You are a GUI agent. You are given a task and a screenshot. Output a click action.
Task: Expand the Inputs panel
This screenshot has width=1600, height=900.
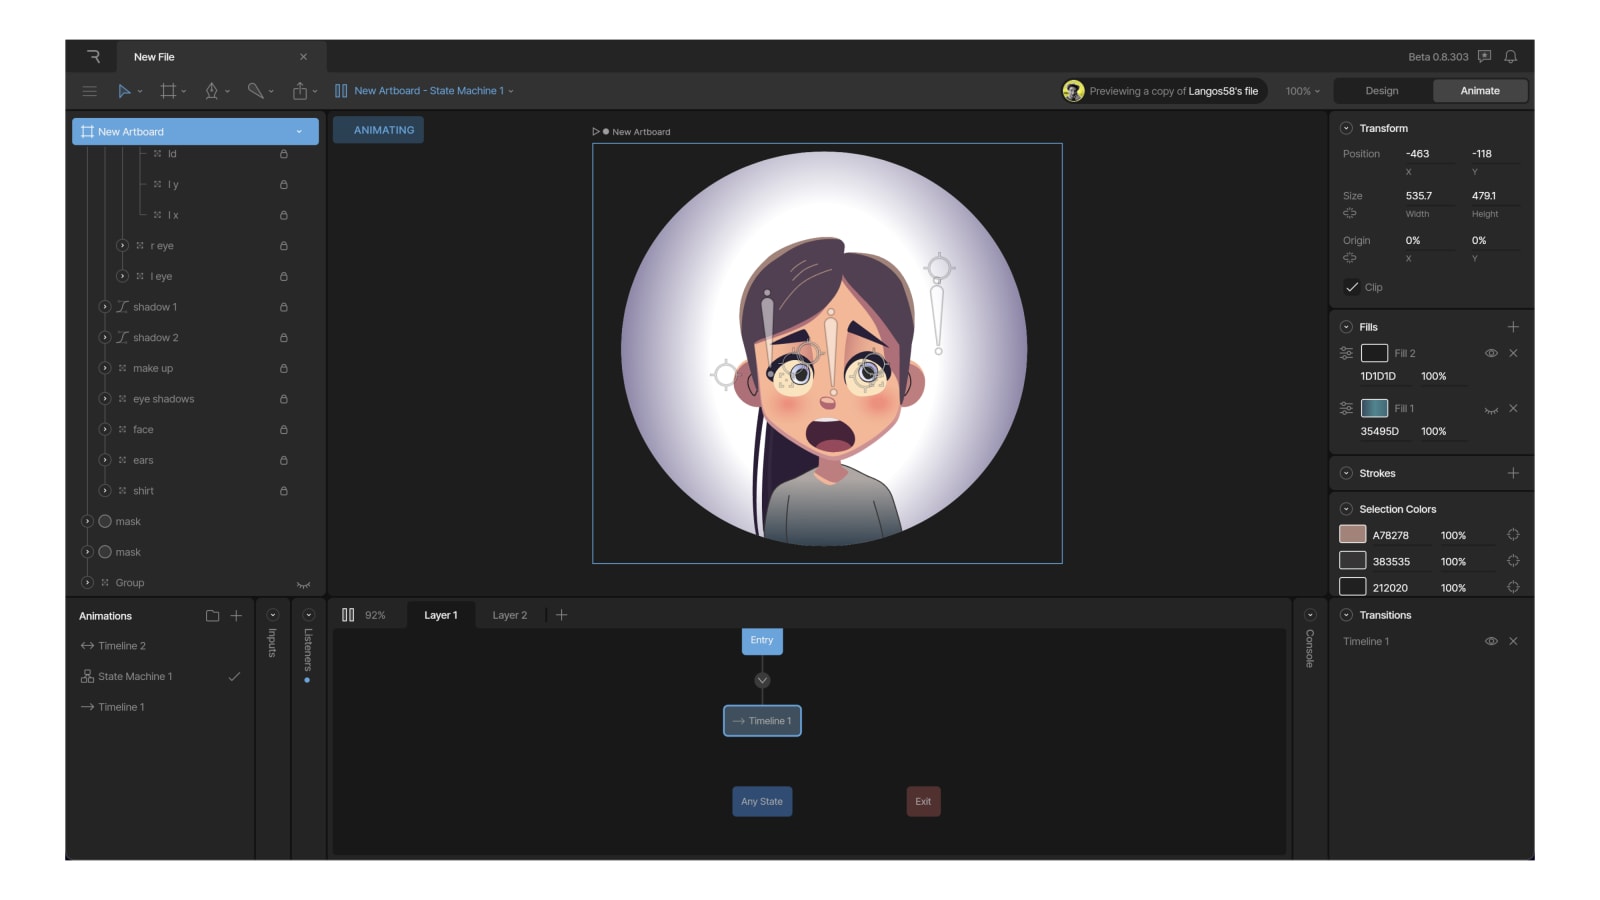click(x=272, y=615)
